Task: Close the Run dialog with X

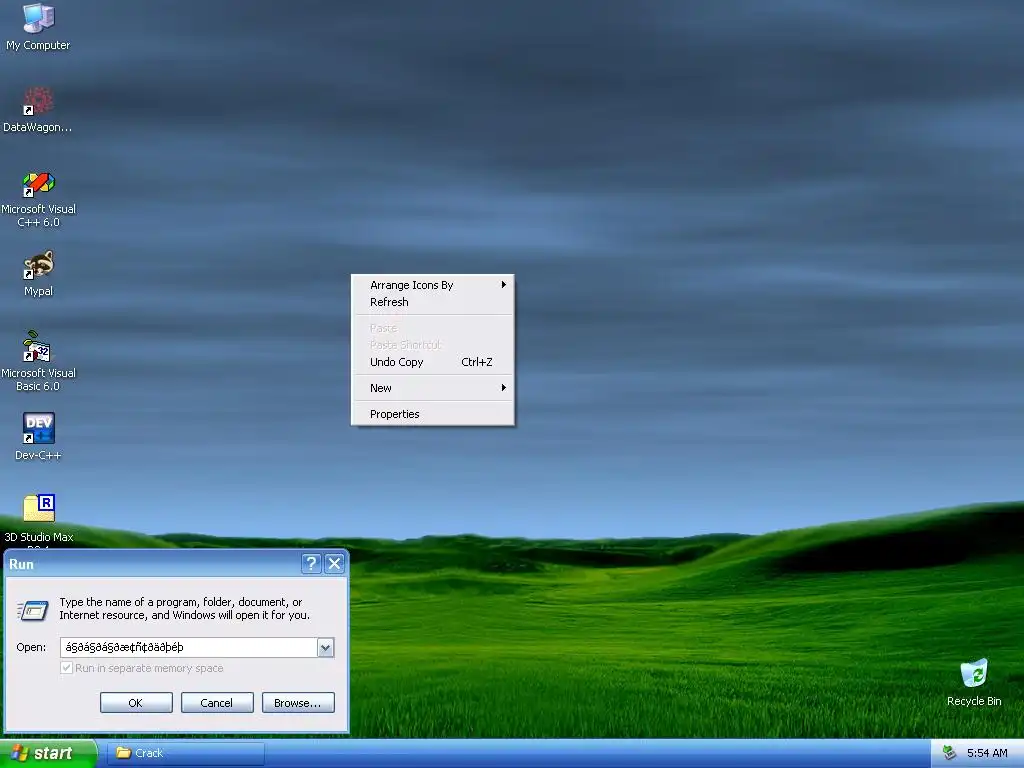Action: 334,564
